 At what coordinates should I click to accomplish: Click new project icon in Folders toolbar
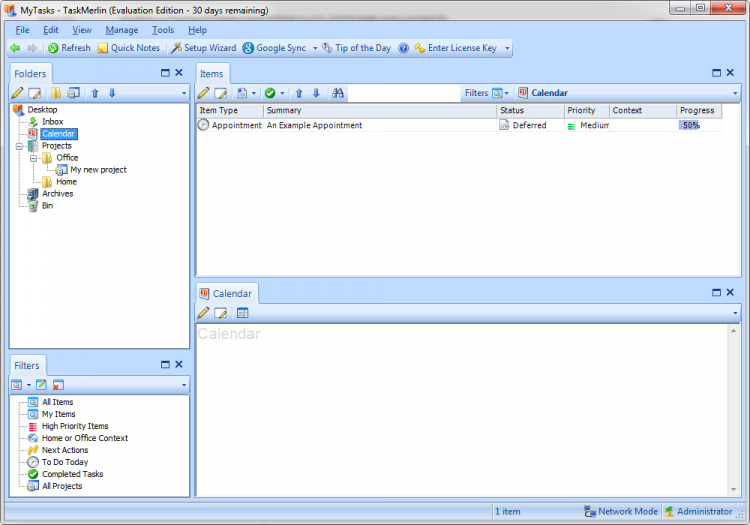[x=74, y=93]
